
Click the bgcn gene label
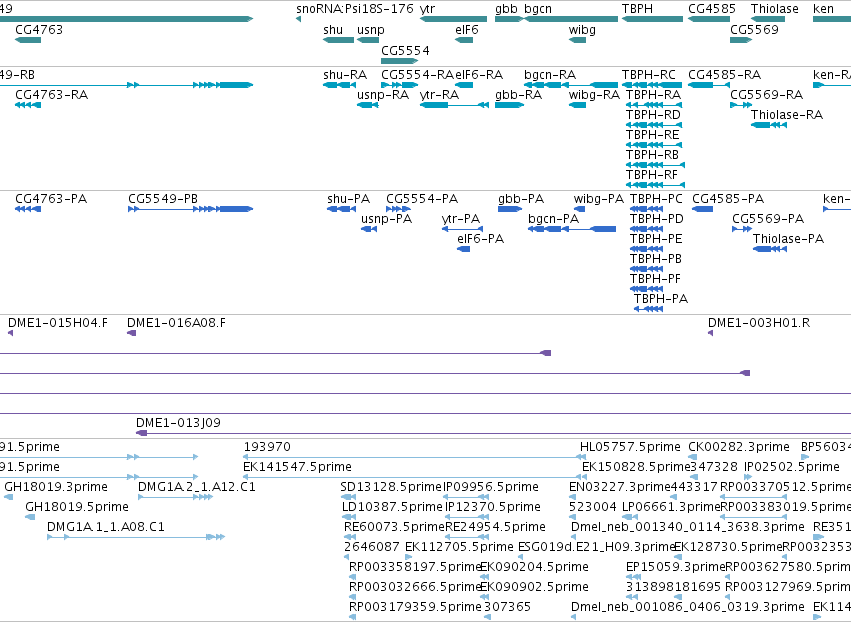[538, 9]
